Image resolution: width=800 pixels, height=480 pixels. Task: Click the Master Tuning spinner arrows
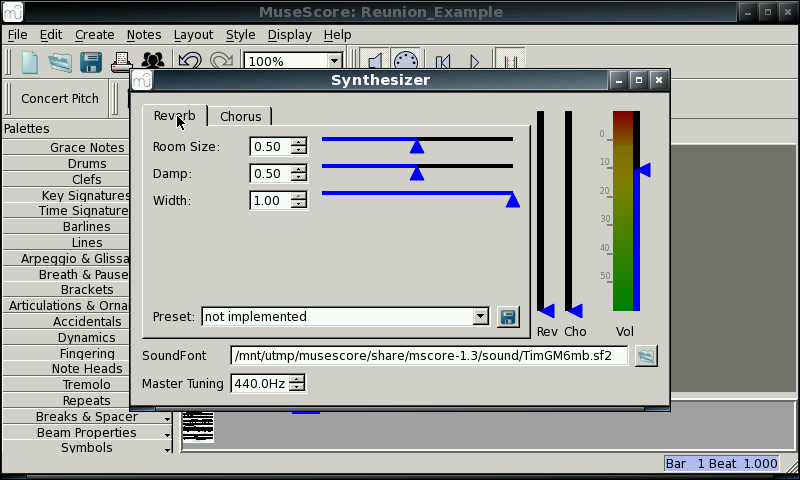(x=296, y=383)
